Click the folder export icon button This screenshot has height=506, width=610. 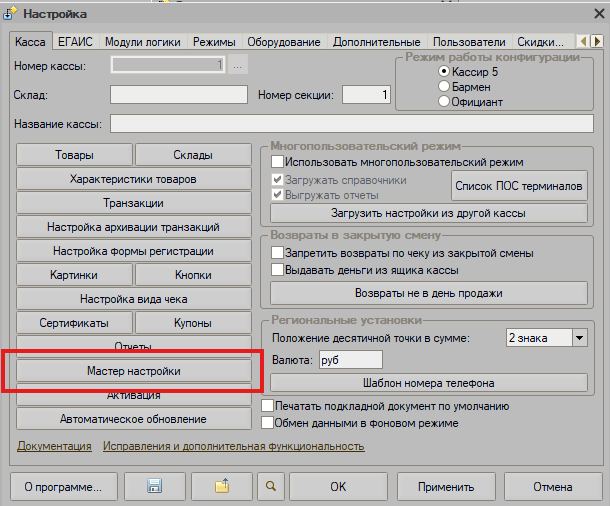click(222, 487)
